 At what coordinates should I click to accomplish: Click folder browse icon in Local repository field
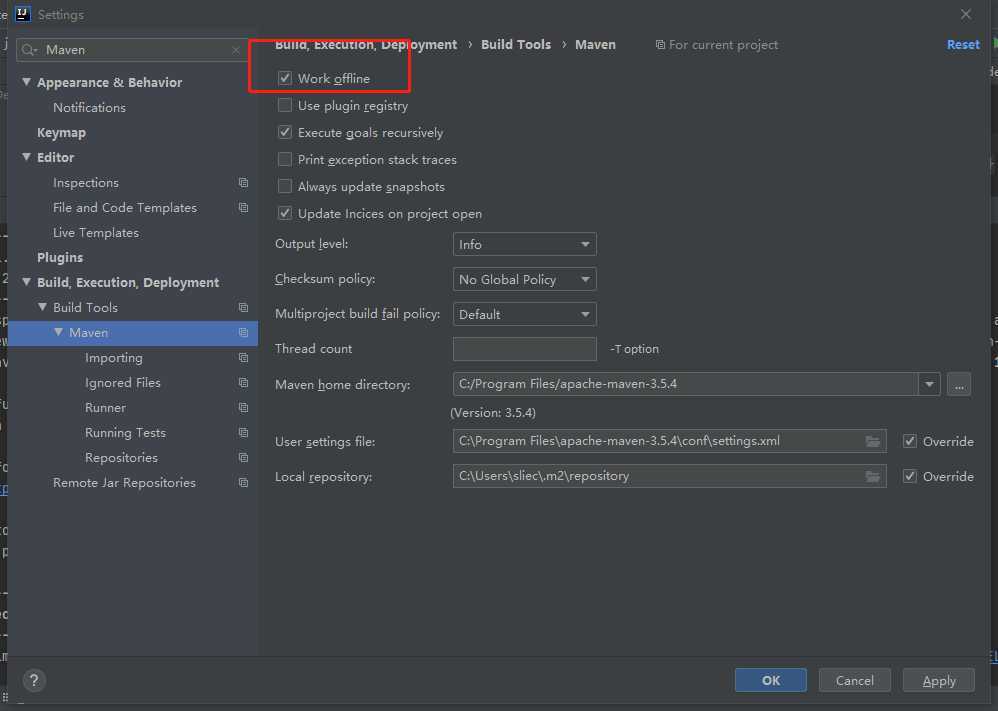(x=873, y=476)
